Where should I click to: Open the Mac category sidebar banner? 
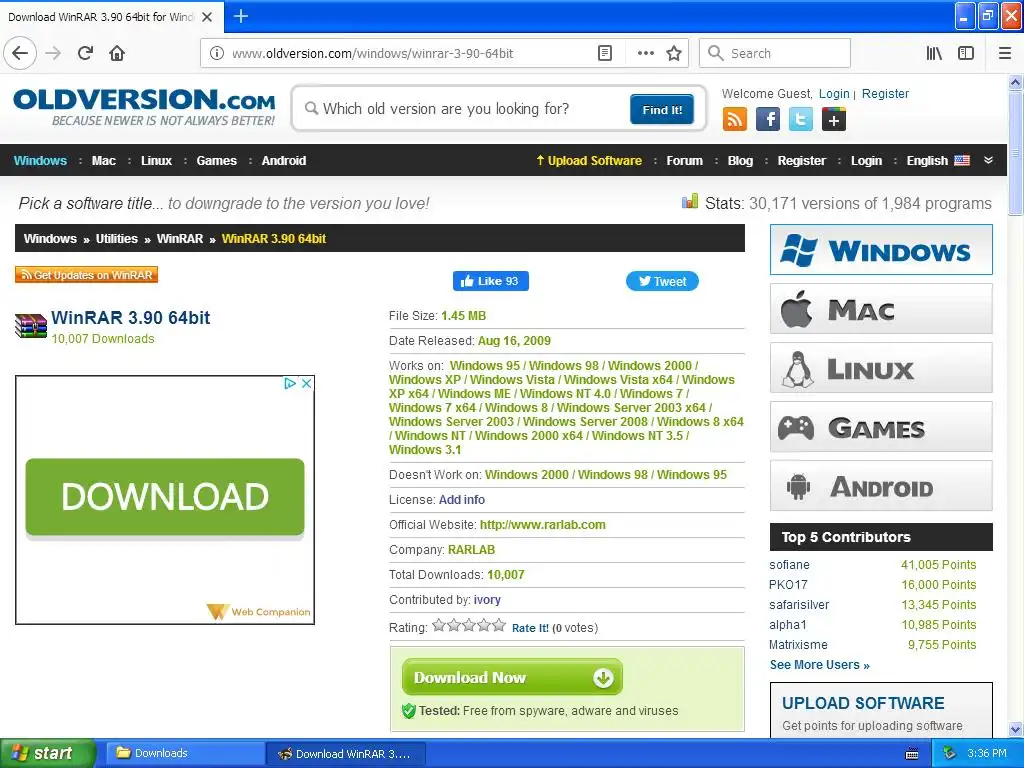tap(881, 309)
